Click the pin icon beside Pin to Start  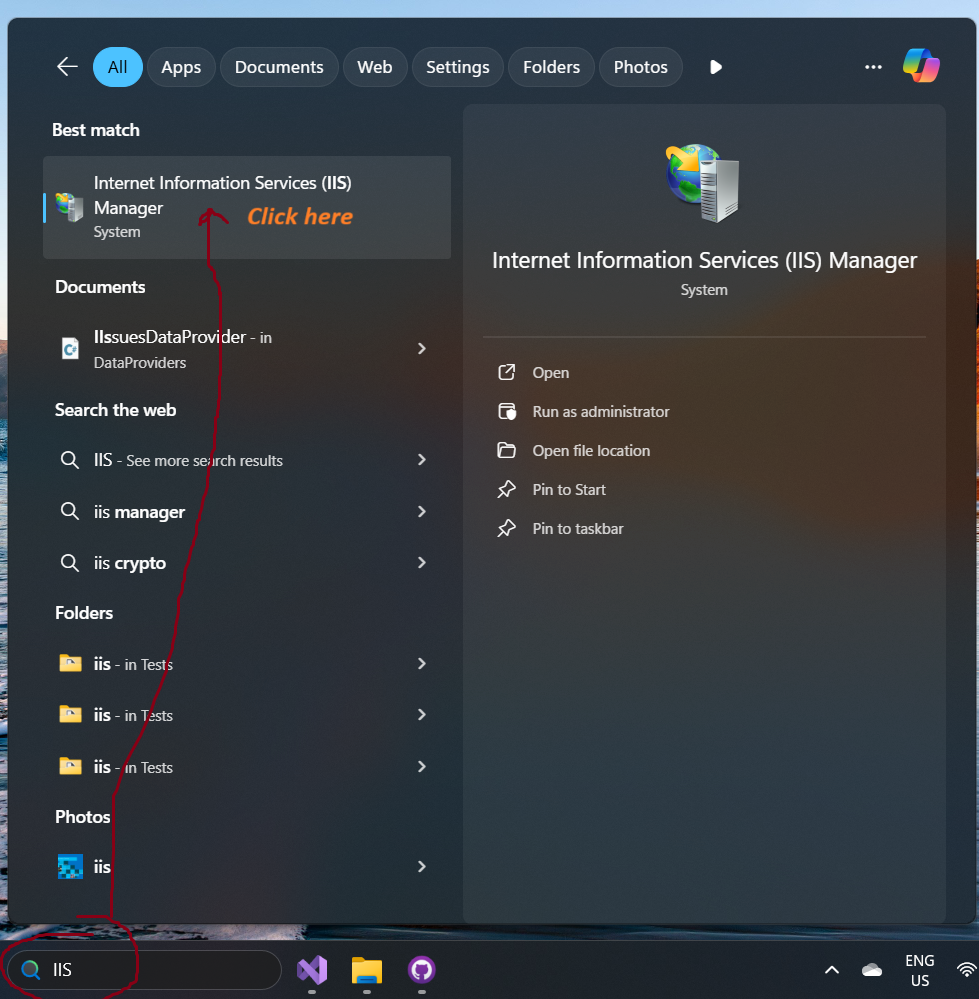pyautogui.click(x=506, y=489)
